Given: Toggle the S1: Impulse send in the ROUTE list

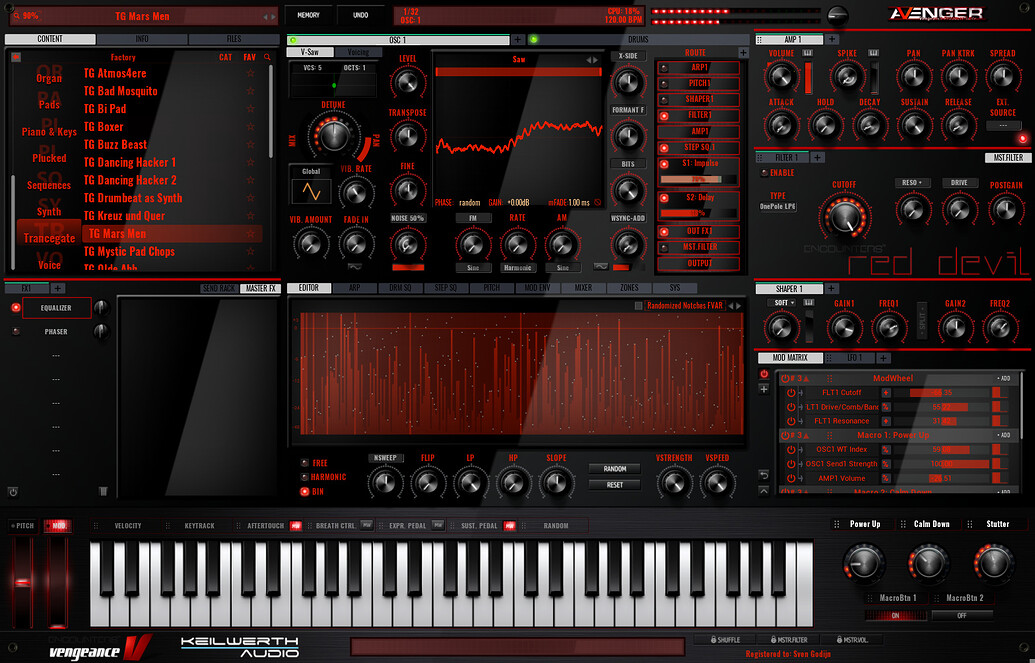Looking at the screenshot, I should pos(664,162).
